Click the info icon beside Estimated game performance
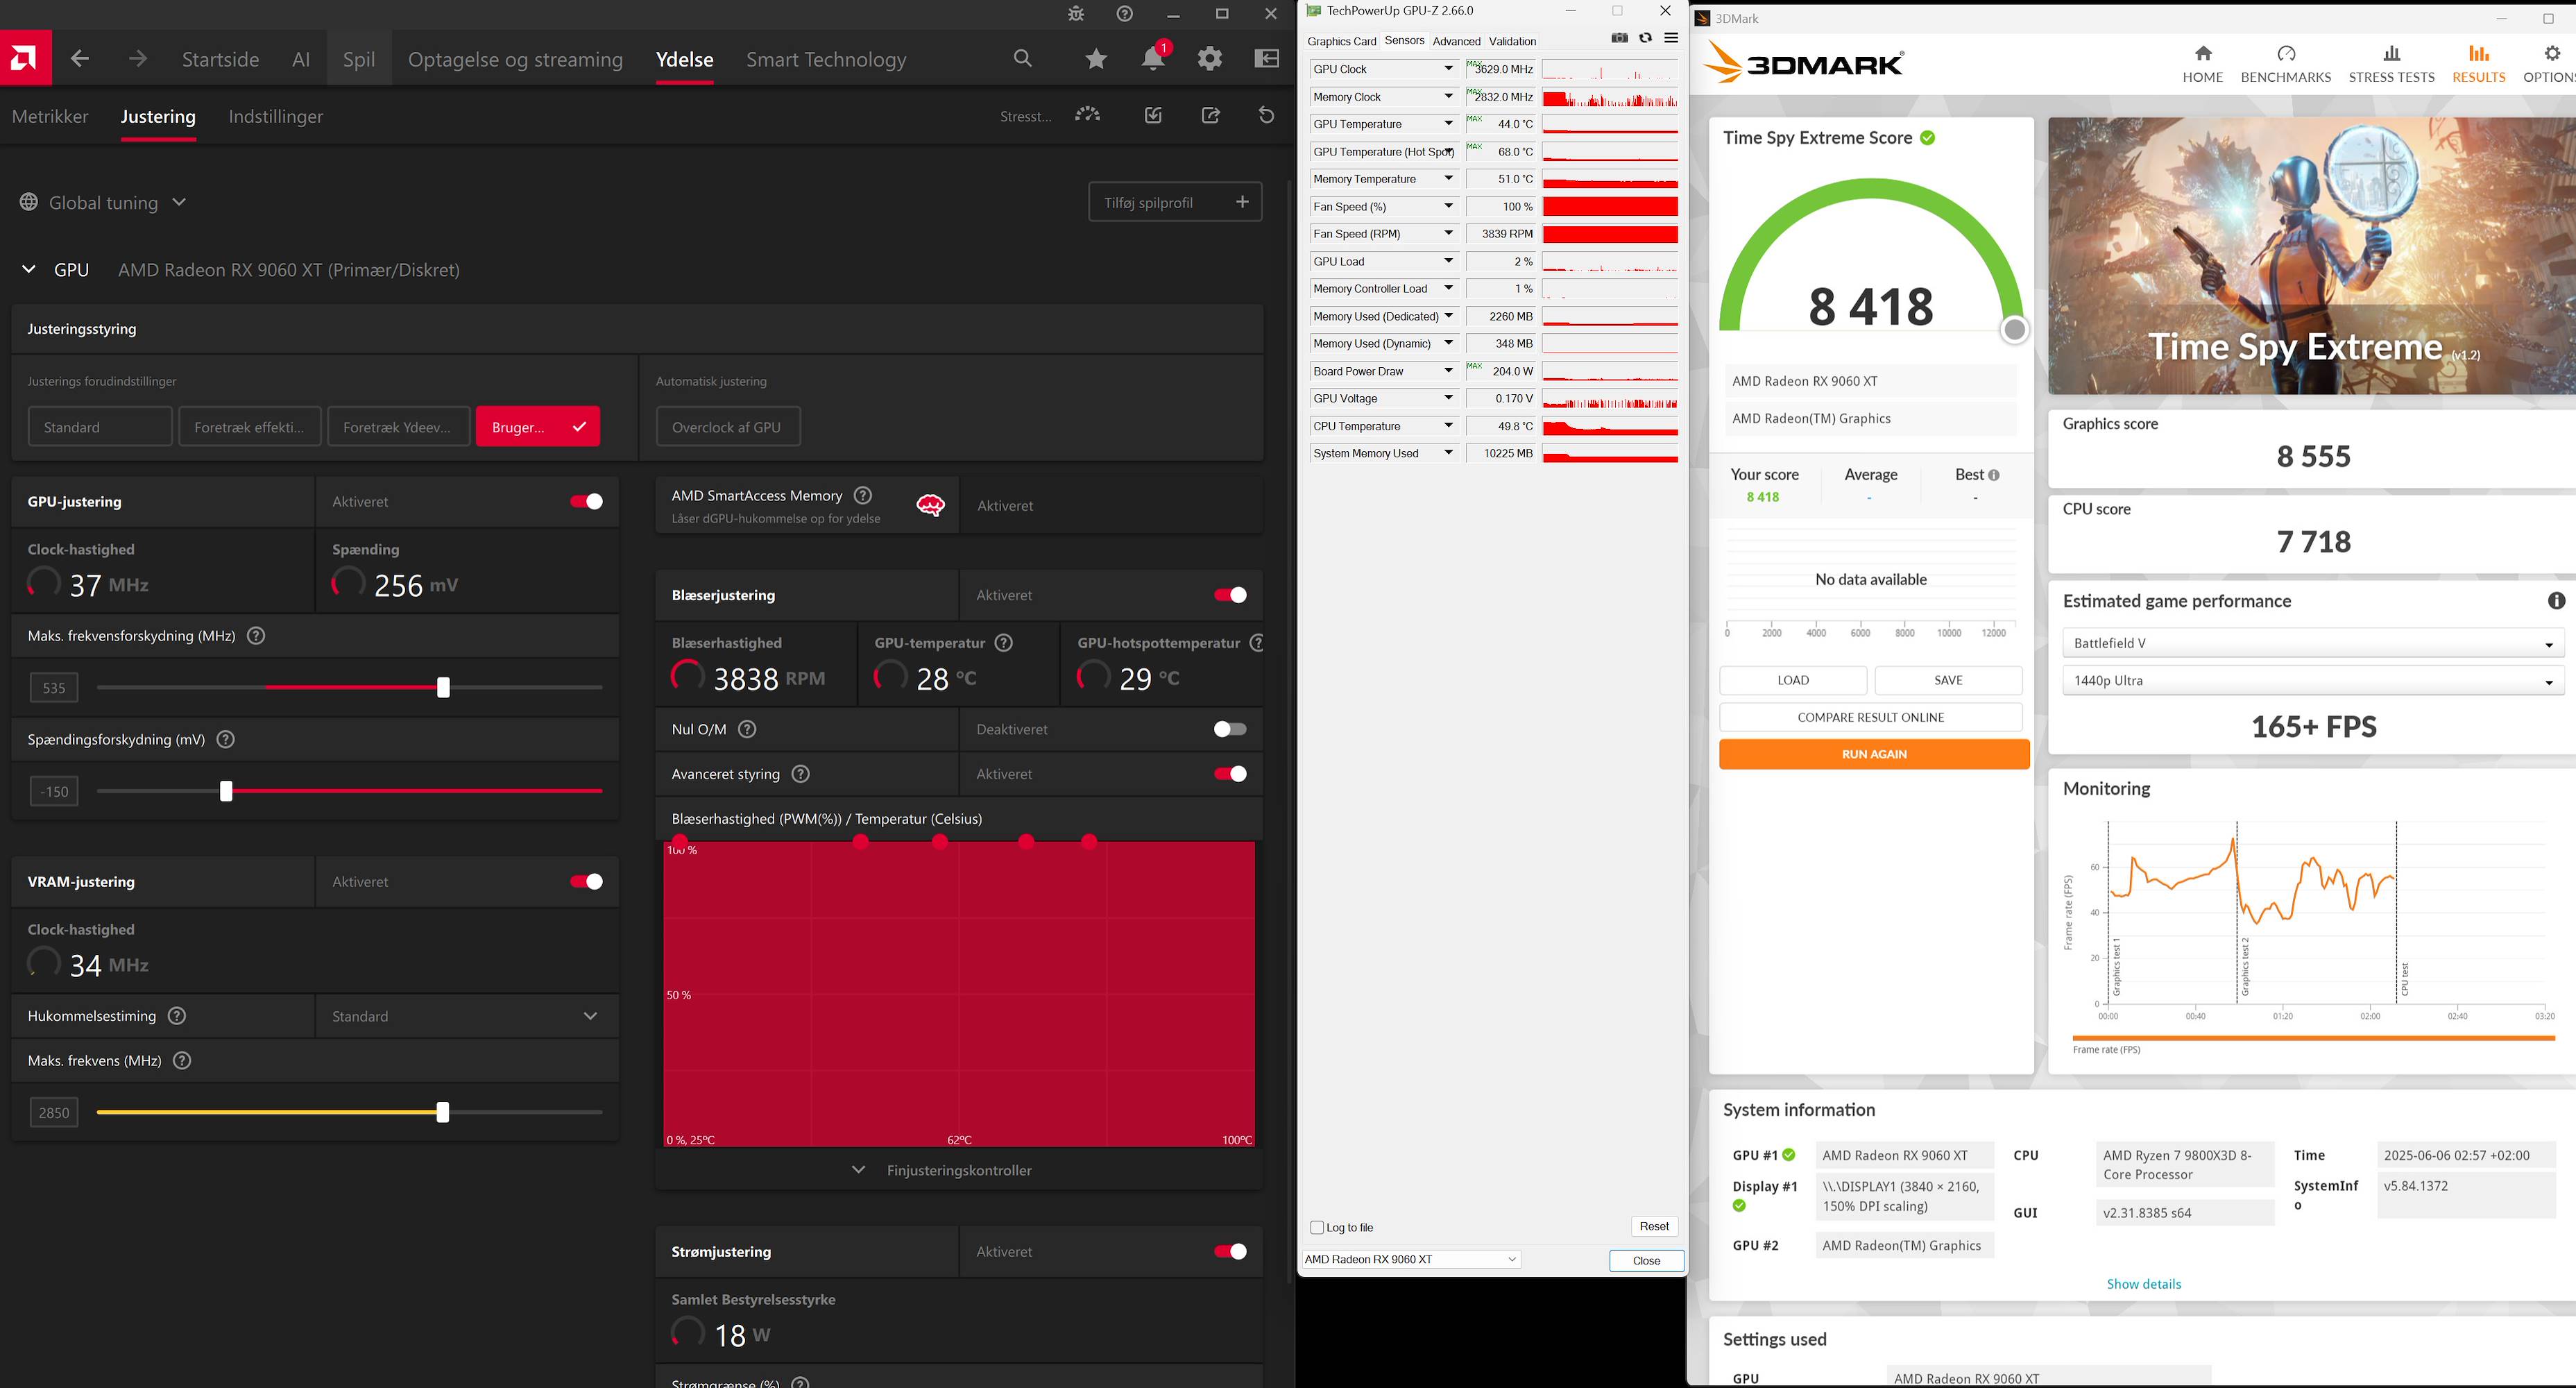This screenshot has height=1388, width=2576. click(2556, 601)
